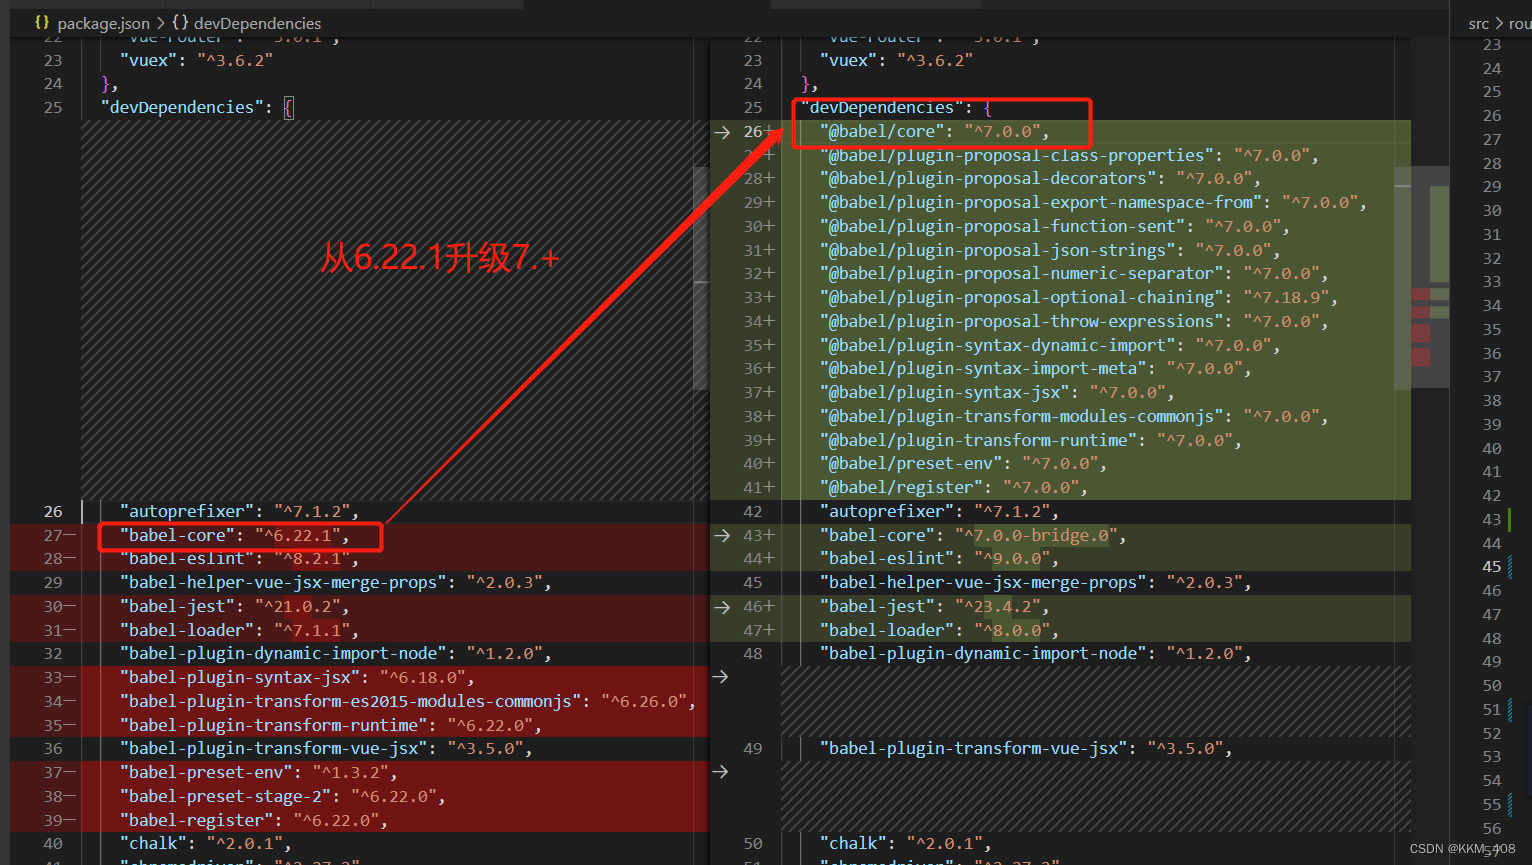
Task: Click the "babel-register": "^6.22.0" line
Action: tap(254, 820)
